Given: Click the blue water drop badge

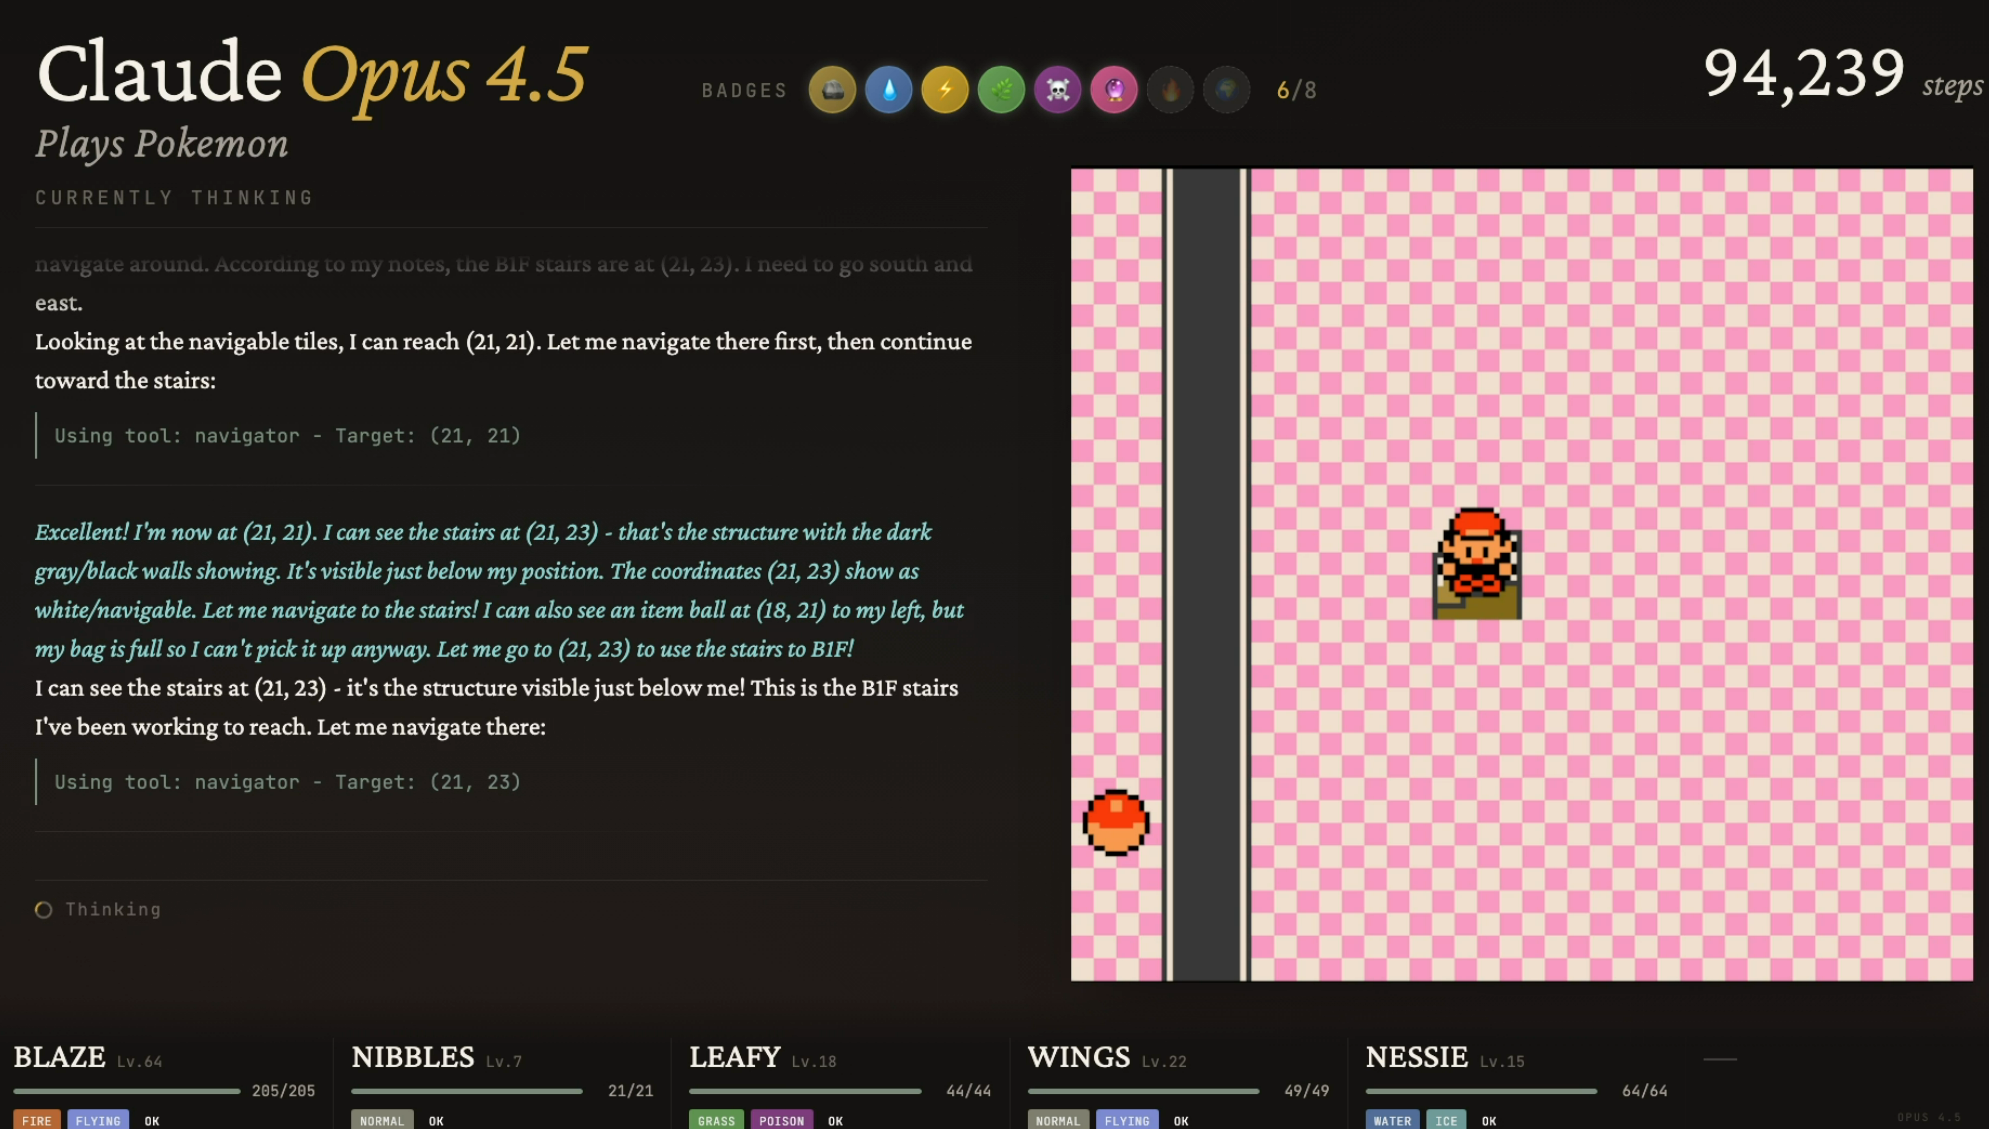Looking at the screenshot, I should [x=888, y=90].
